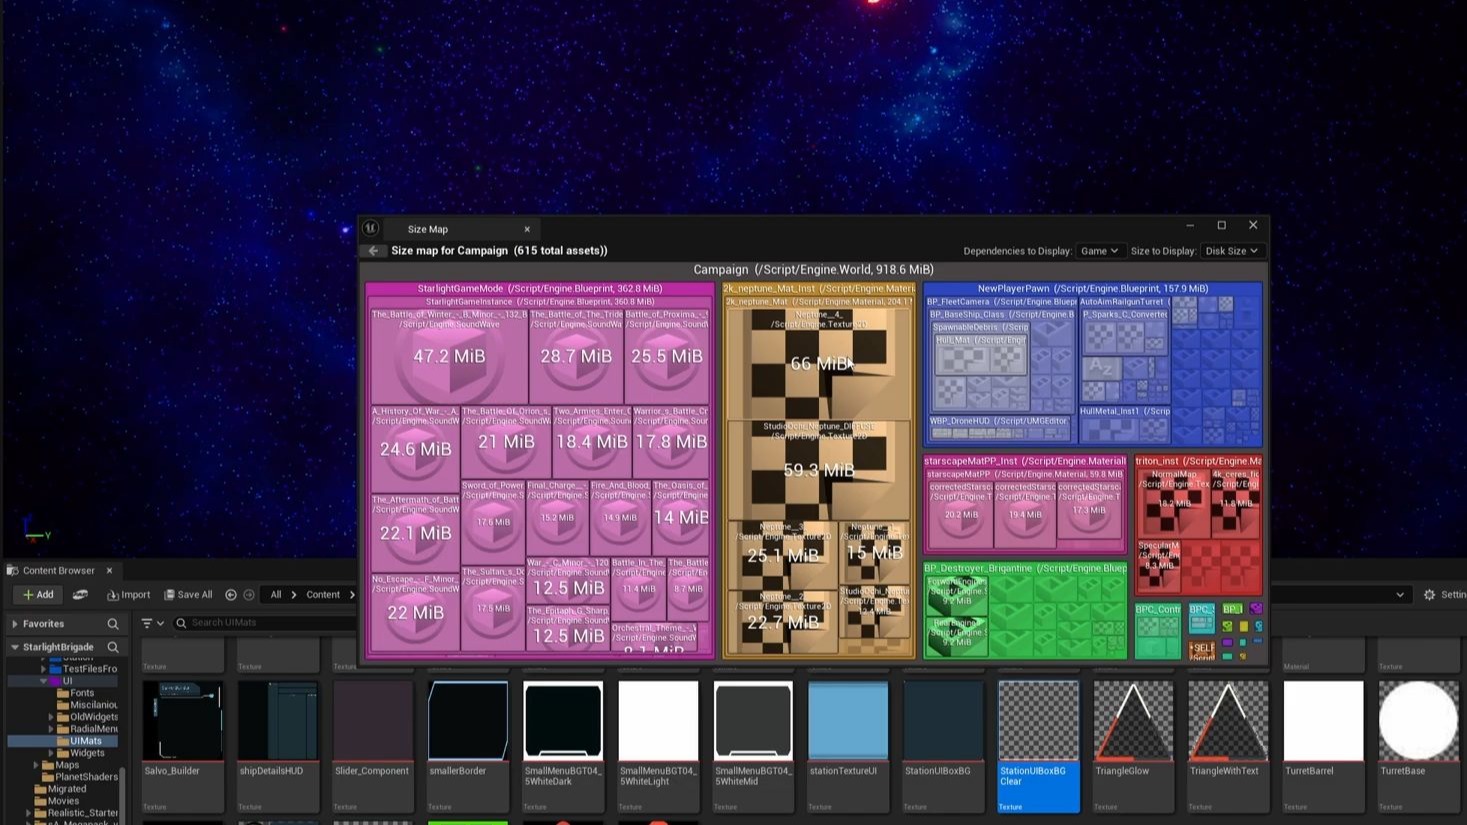Select the Migrated folder
1467x825 pixels.
[x=60, y=789]
